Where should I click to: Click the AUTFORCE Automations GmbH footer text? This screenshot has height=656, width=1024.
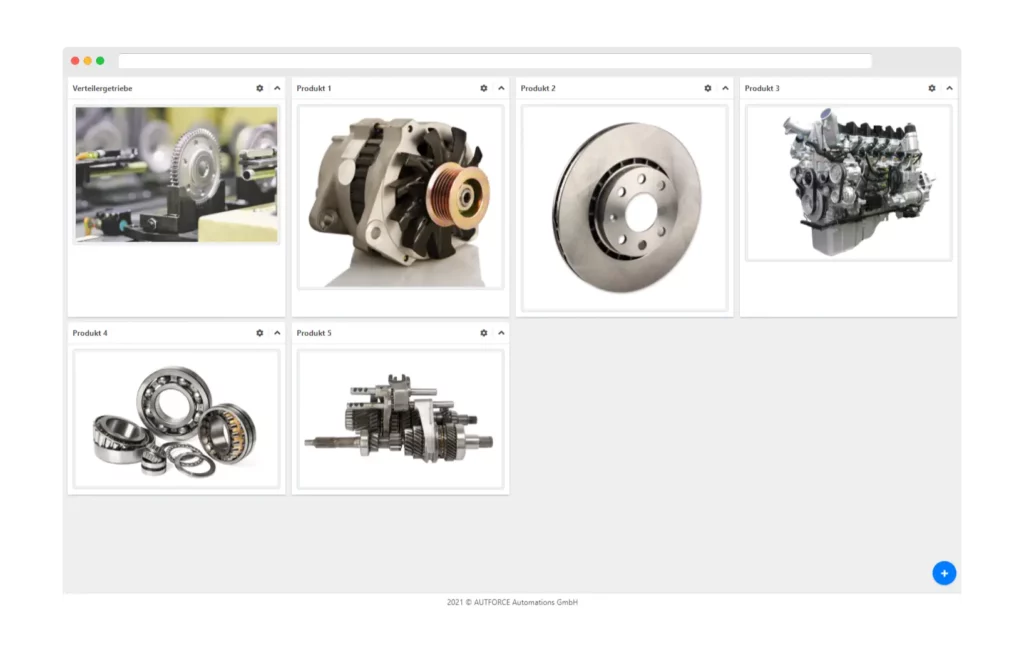512,602
